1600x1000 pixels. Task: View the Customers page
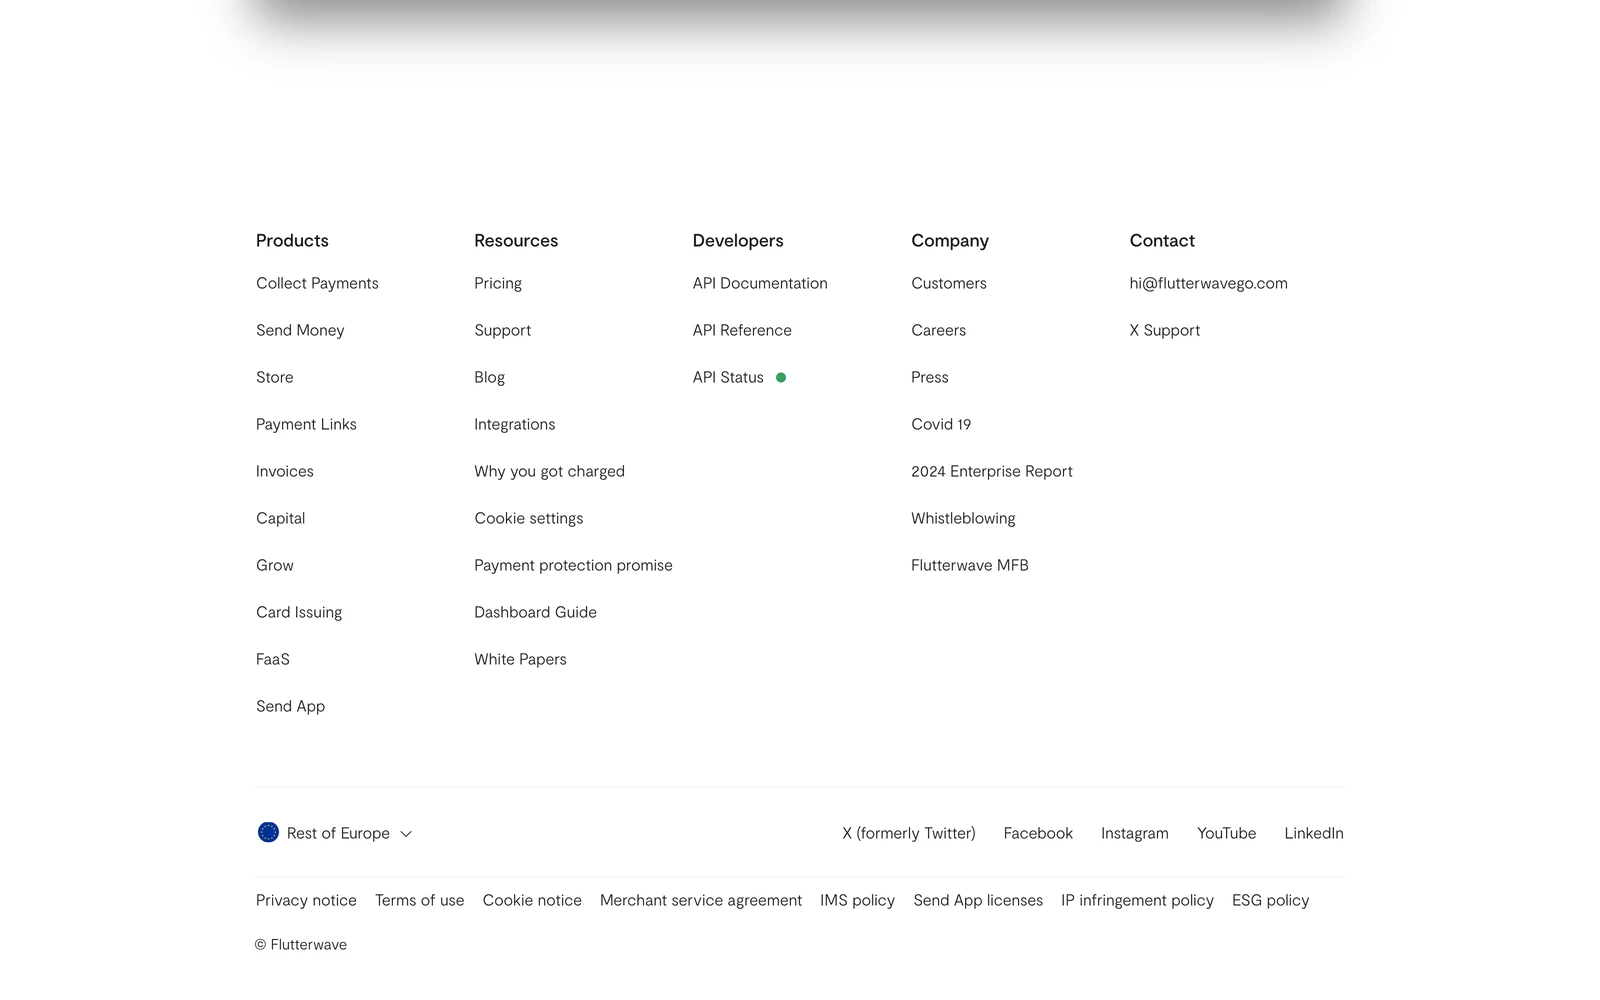coord(949,283)
